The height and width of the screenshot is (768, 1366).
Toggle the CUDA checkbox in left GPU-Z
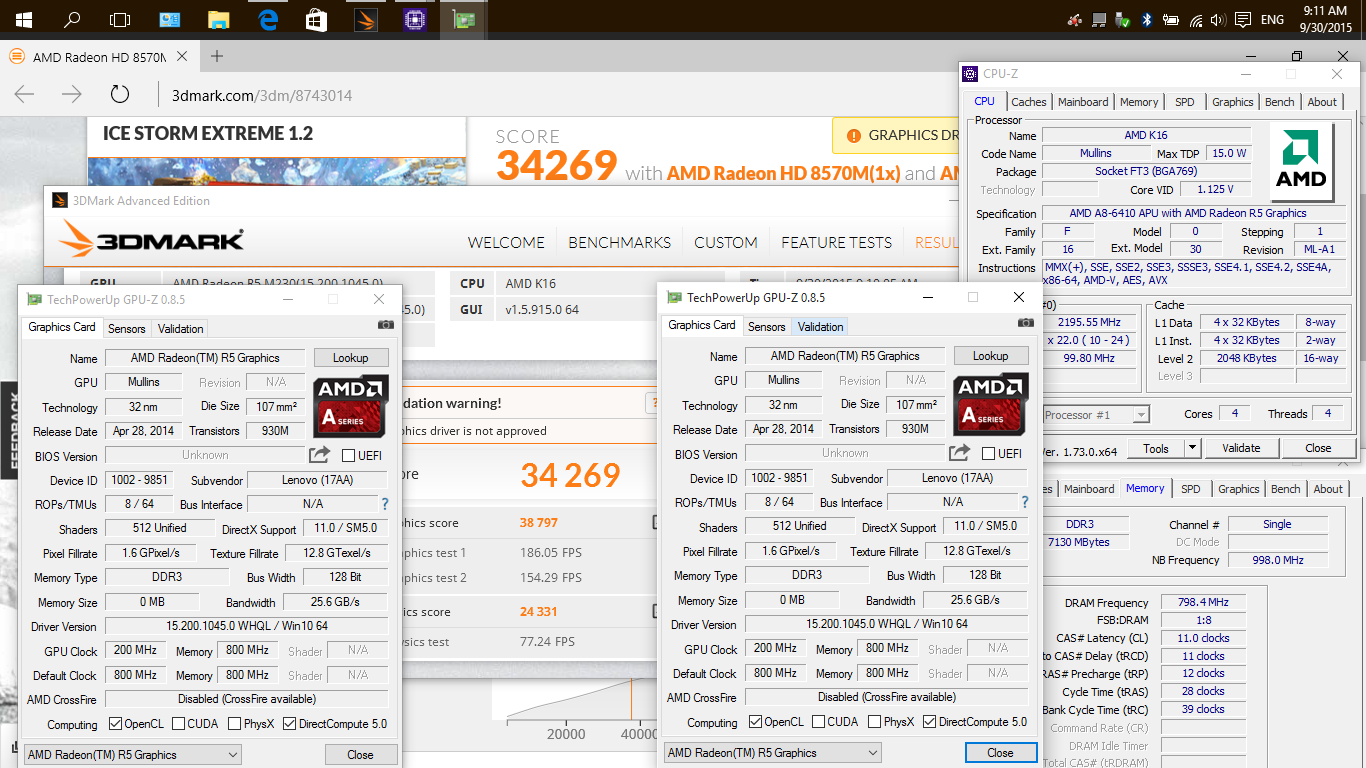click(x=179, y=724)
